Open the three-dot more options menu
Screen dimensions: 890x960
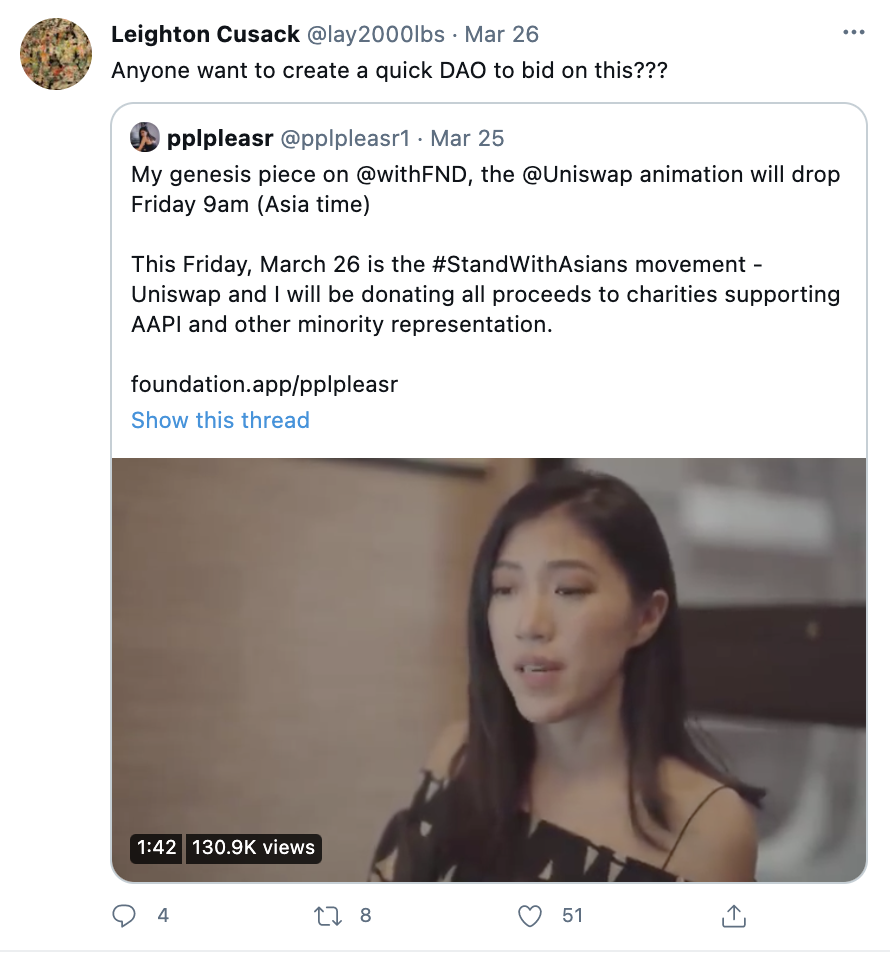854,32
